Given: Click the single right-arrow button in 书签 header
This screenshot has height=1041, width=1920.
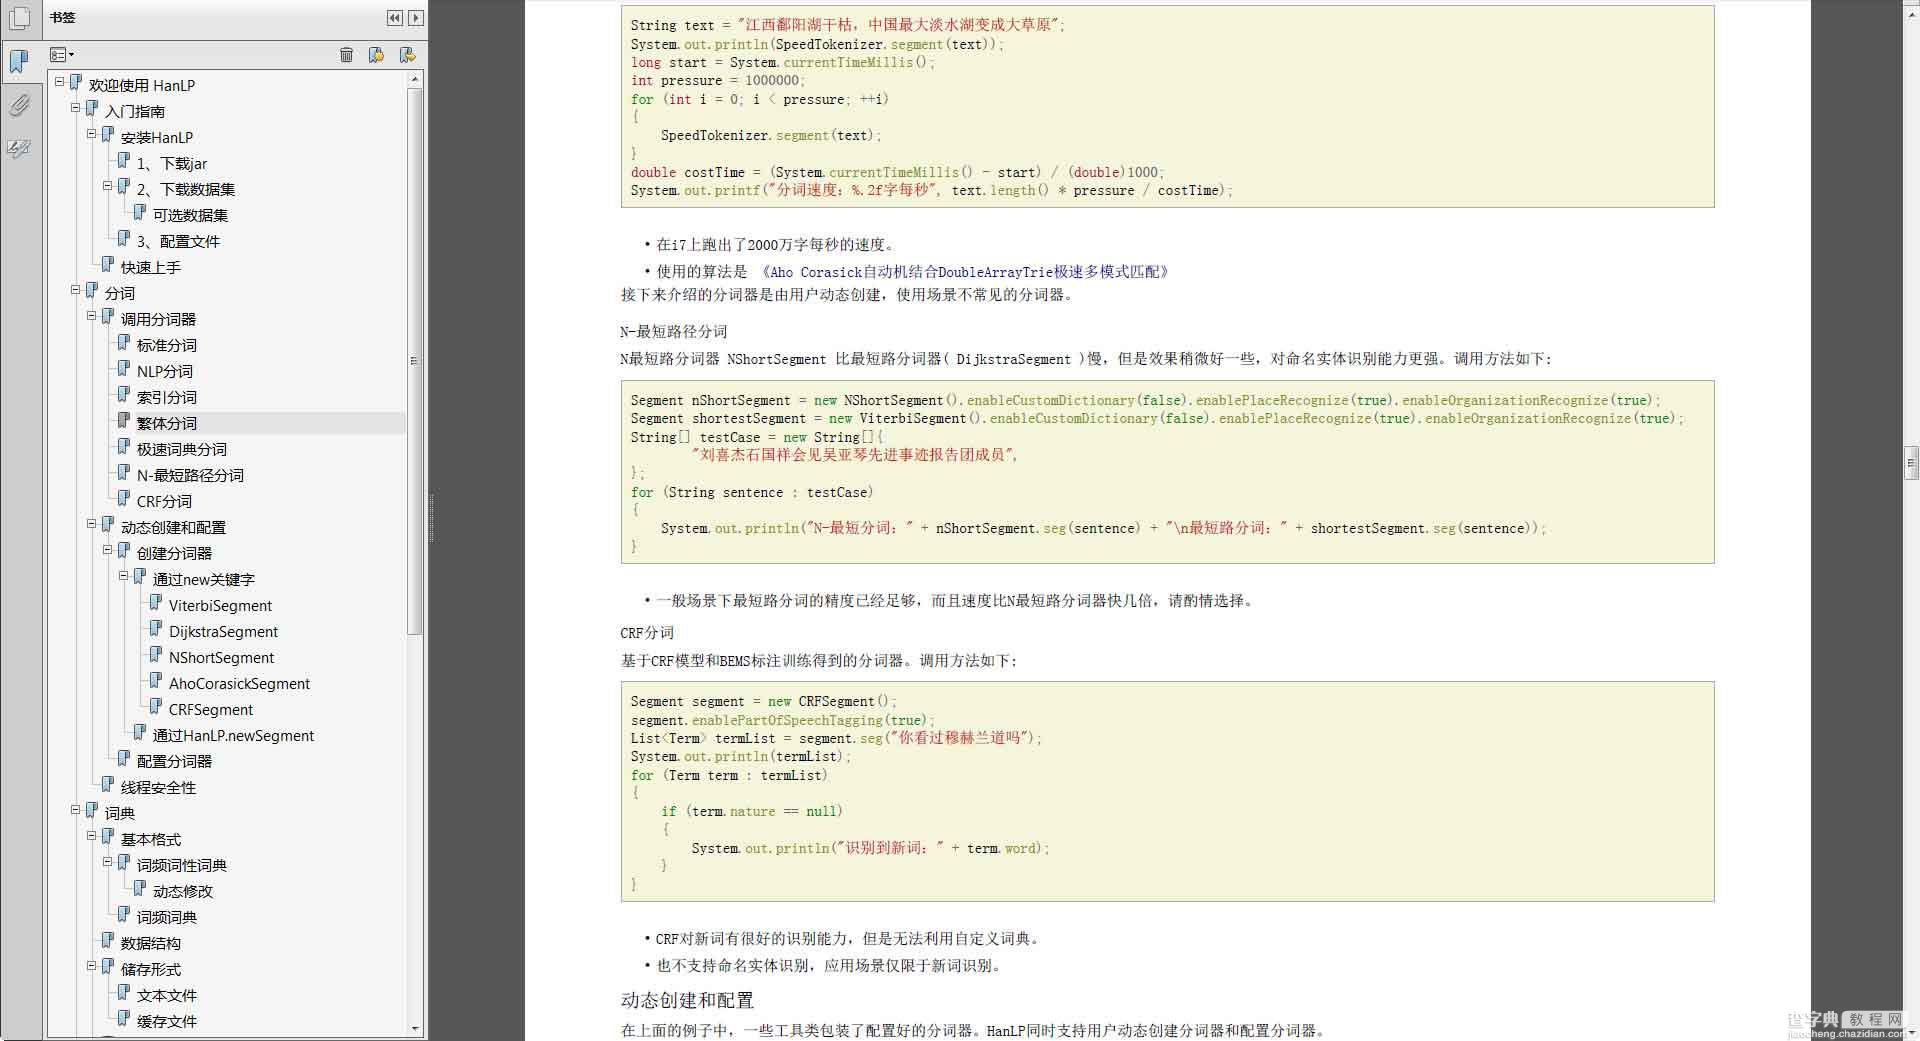Looking at the screenshot, I should coord(416,18).
